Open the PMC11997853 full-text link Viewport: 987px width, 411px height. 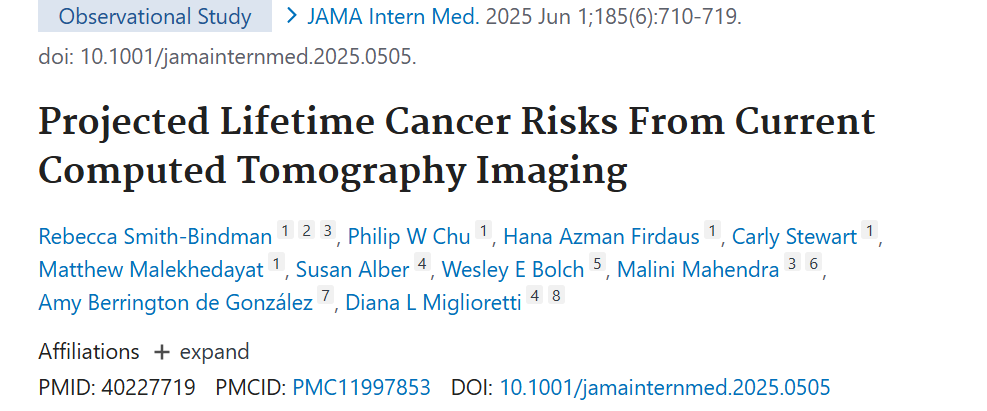(x=361, y=387)
